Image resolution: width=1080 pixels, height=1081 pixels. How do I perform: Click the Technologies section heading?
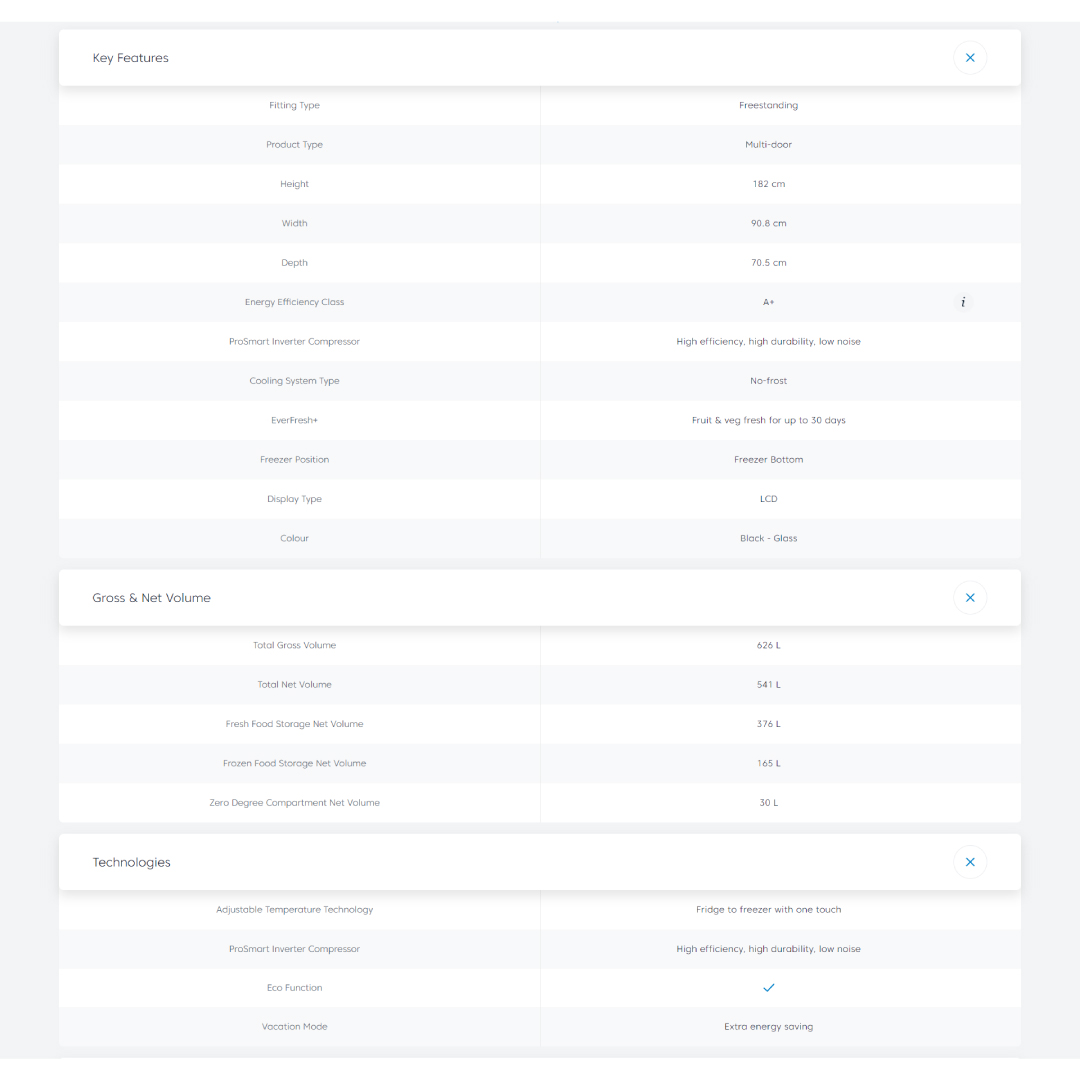click(132, 862)
